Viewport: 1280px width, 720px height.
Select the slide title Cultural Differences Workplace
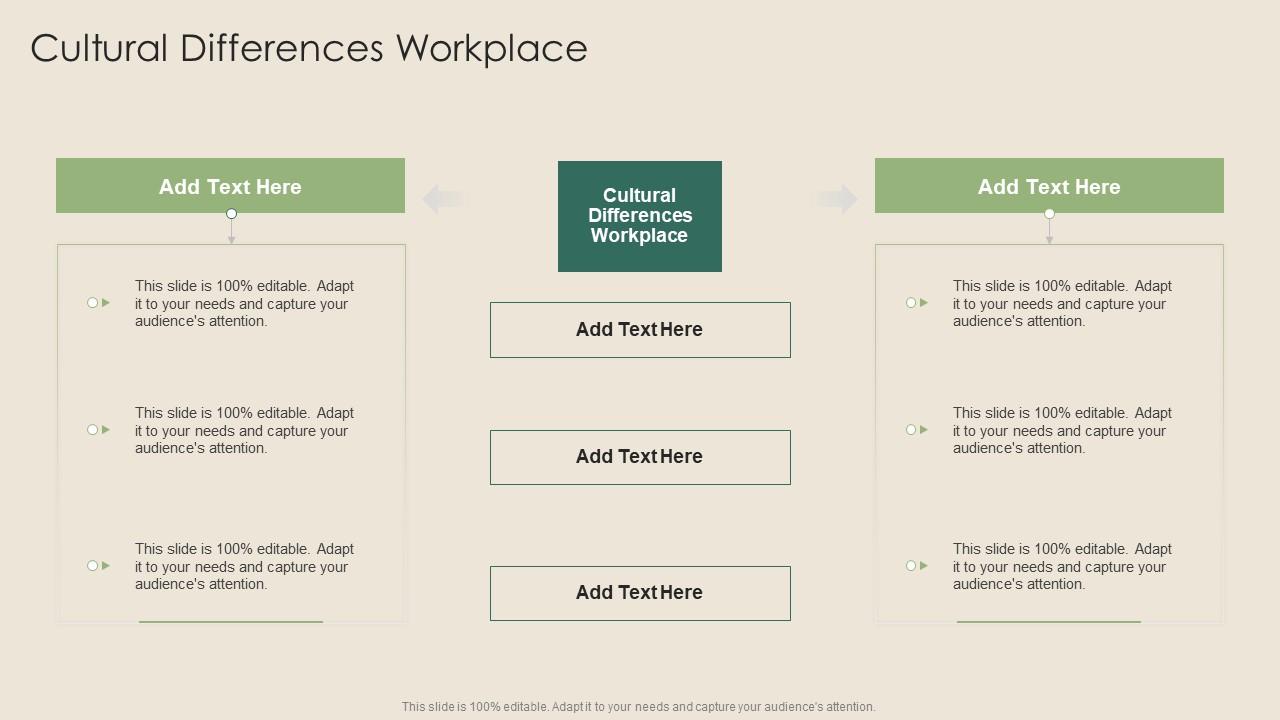click(308, 47)
